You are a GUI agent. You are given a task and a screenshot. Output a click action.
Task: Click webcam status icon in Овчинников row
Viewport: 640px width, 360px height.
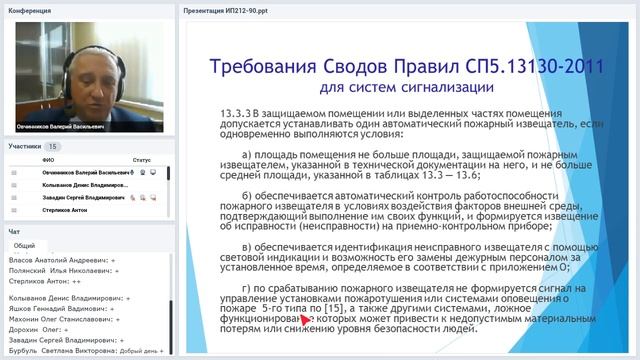tap(142, 173)
